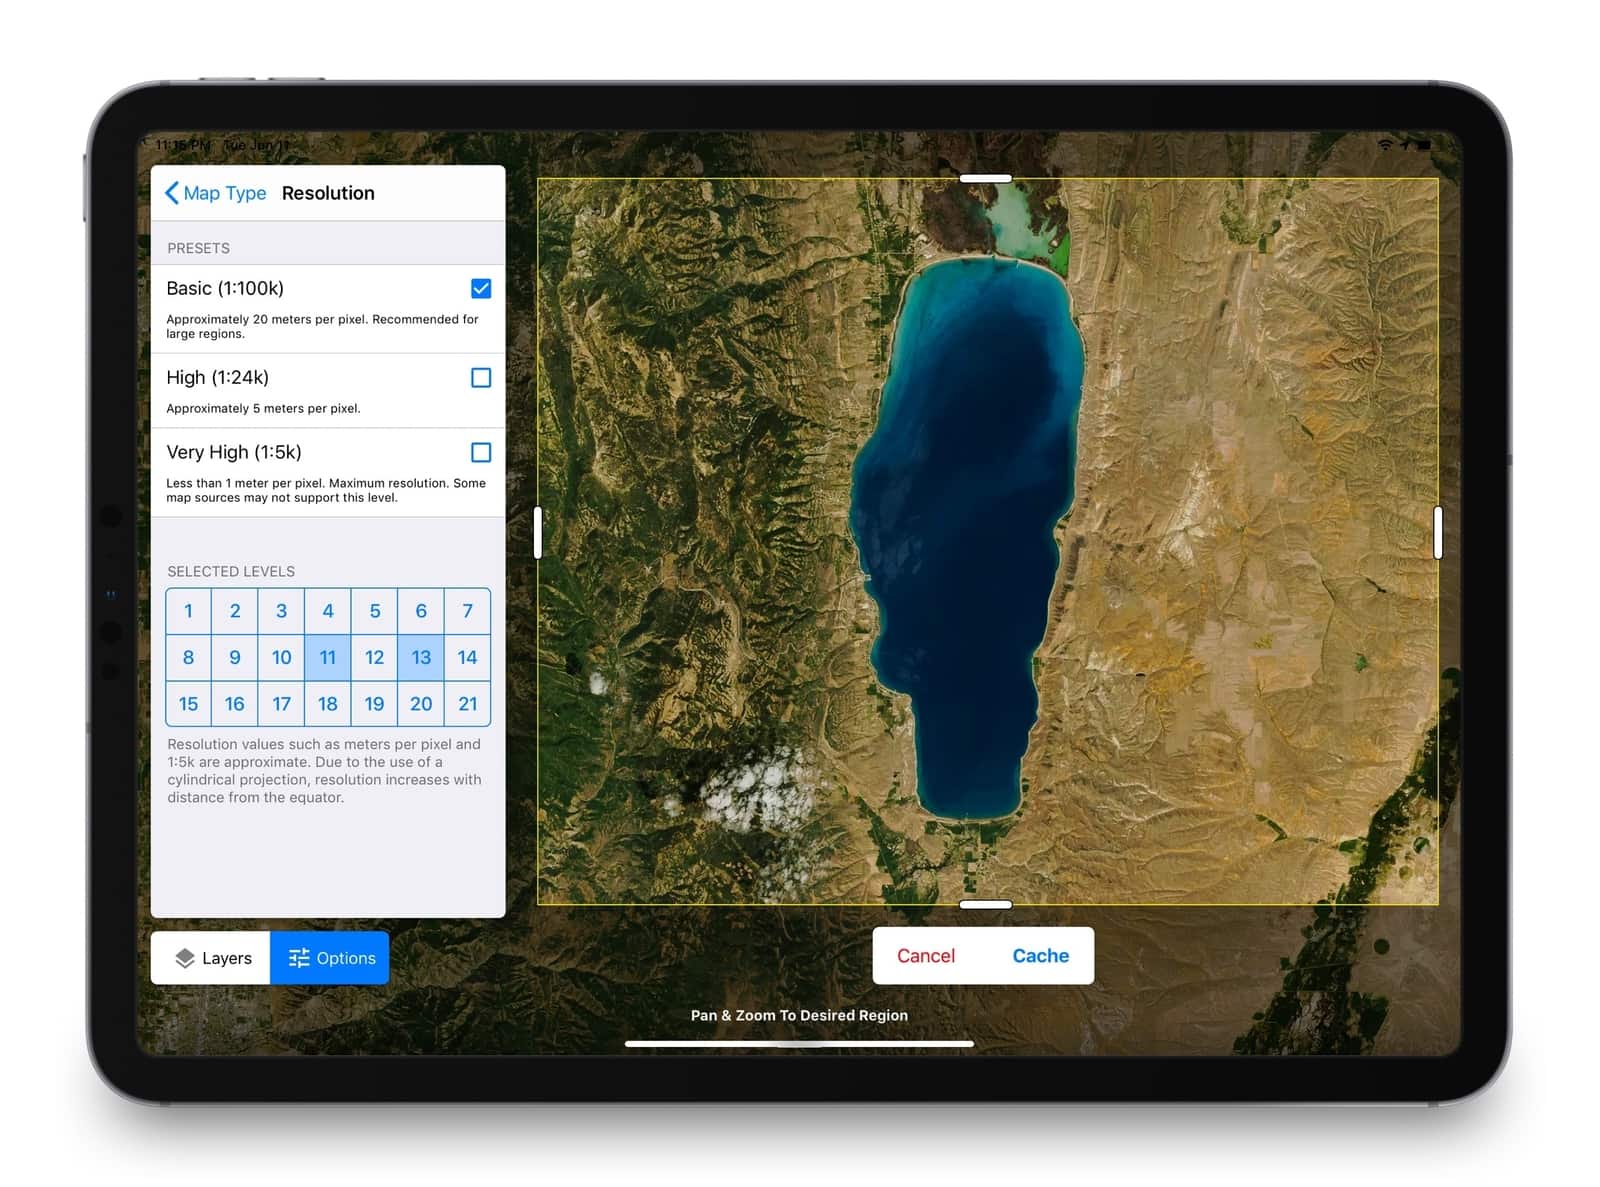Cancel the region caching
Screen dimensions: 1600x1187
pyautogui.click(x=925, y=956)
